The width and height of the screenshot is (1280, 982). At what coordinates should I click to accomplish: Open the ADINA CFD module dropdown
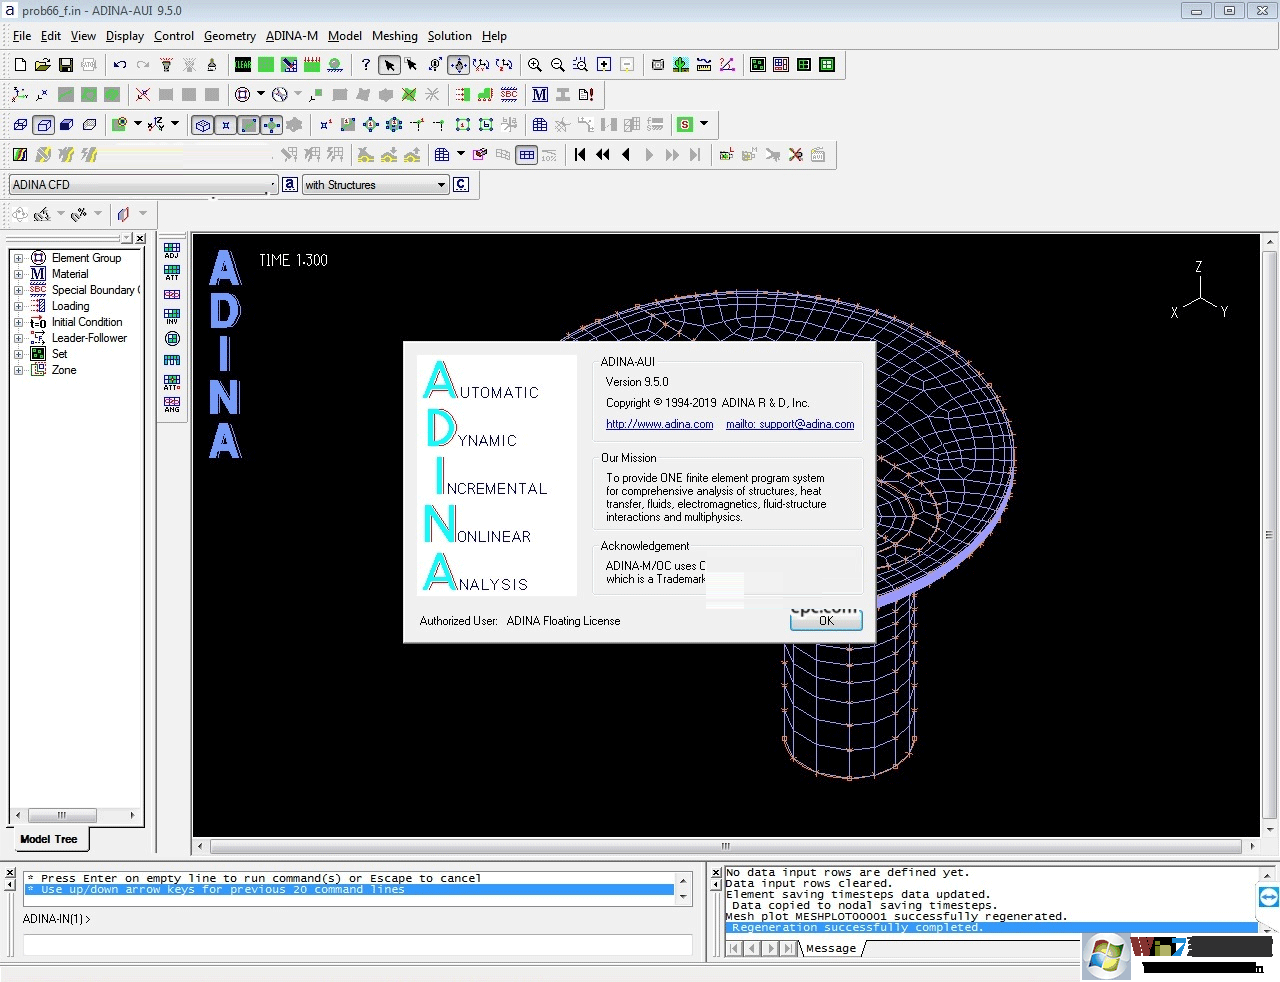[272, 185]
